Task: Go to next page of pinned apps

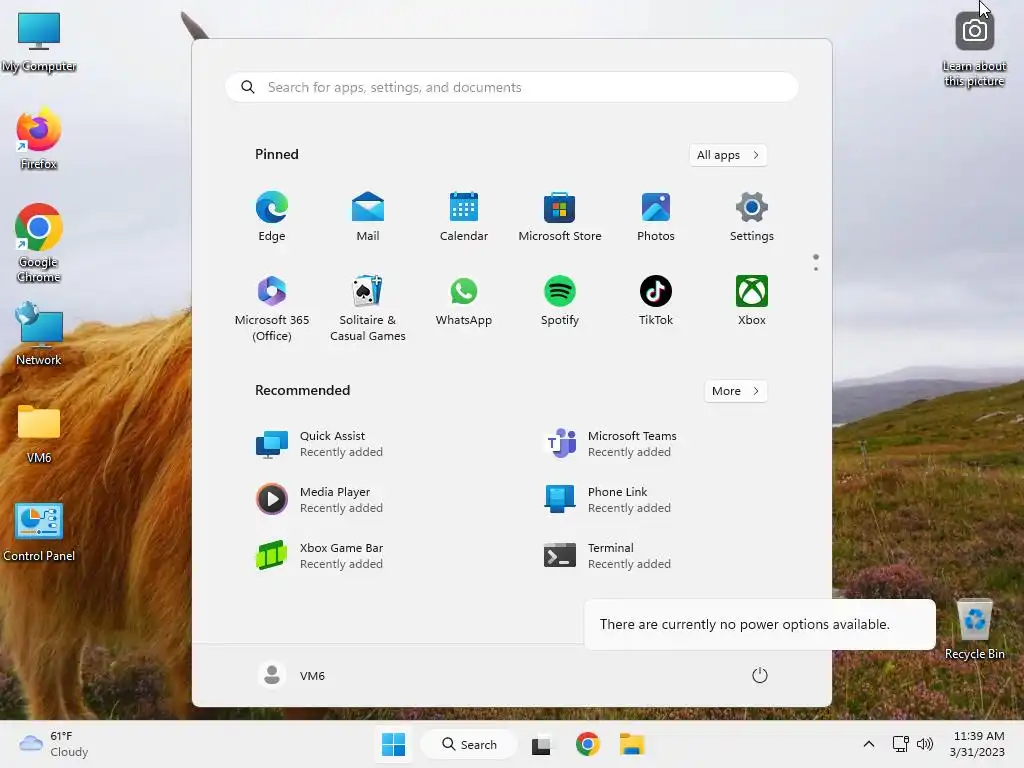Action: tap(816, 269)
